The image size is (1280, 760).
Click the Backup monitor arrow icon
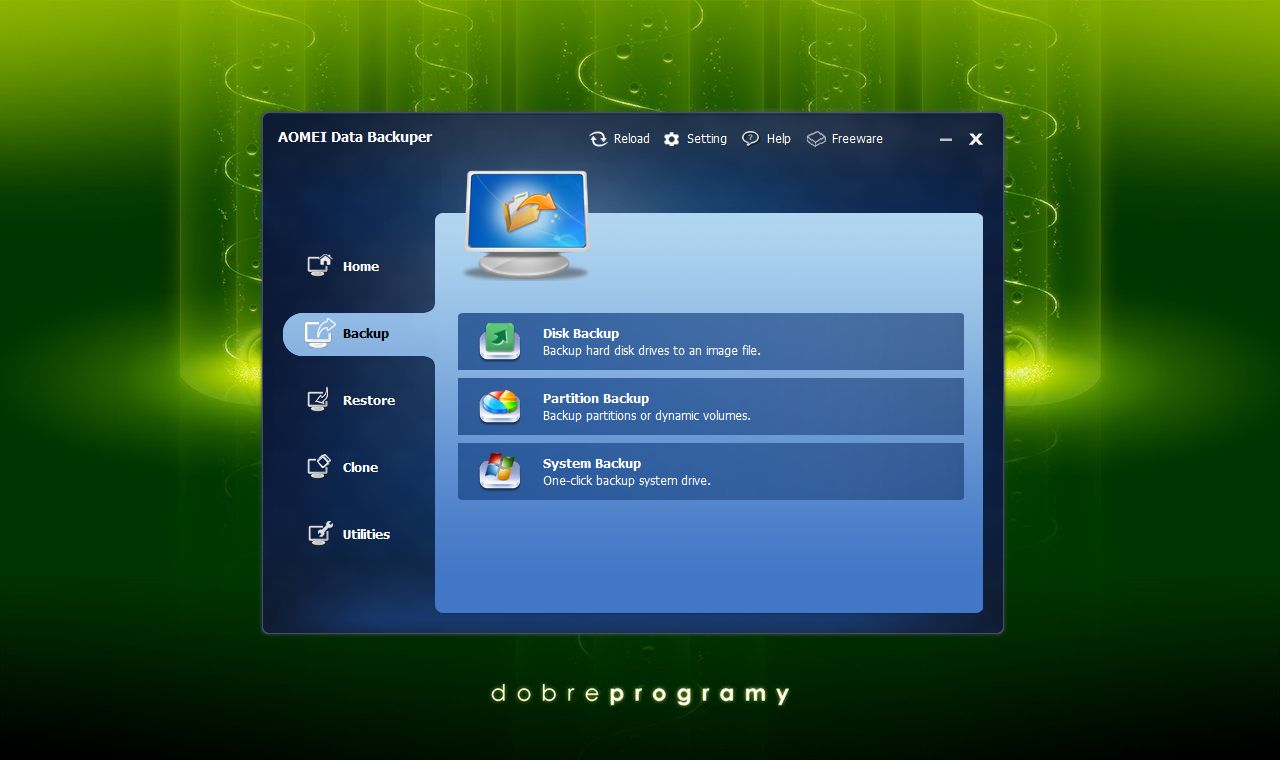point(319,333)
